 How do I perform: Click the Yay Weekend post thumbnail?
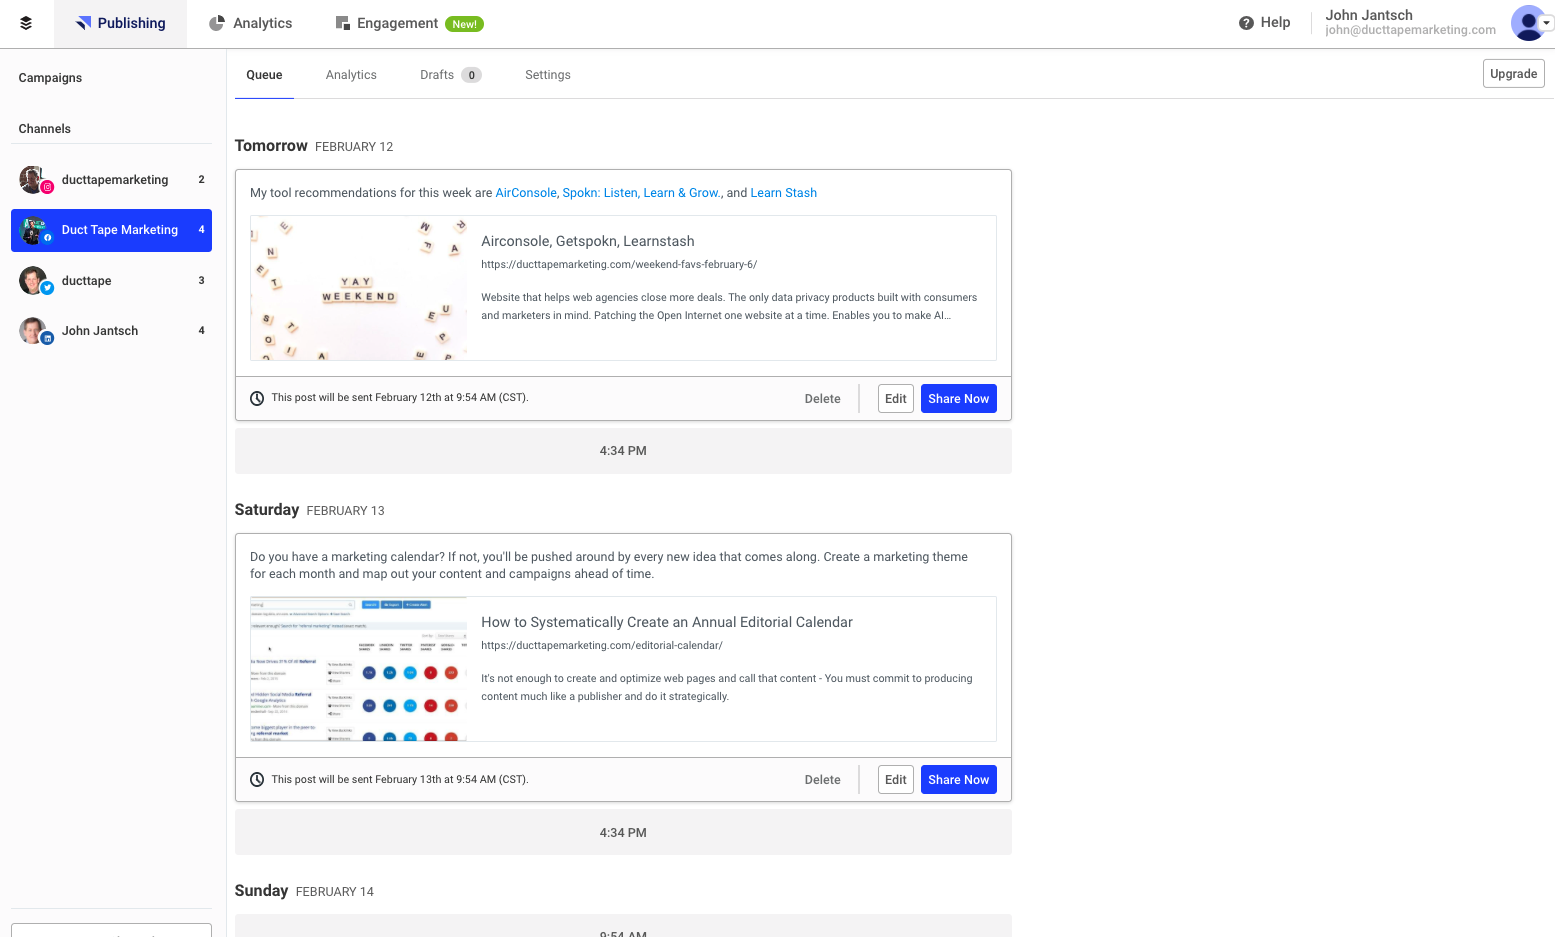(358, 288)
